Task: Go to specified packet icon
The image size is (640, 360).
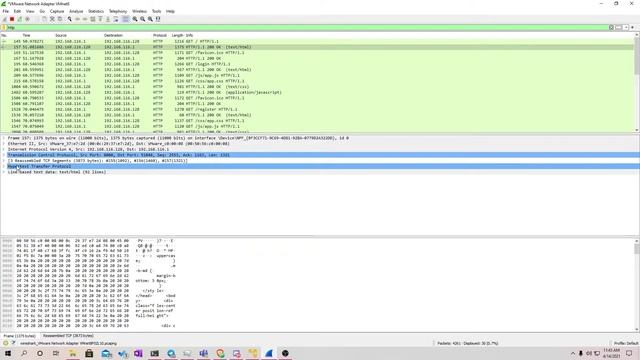Action: coord(93,19)
